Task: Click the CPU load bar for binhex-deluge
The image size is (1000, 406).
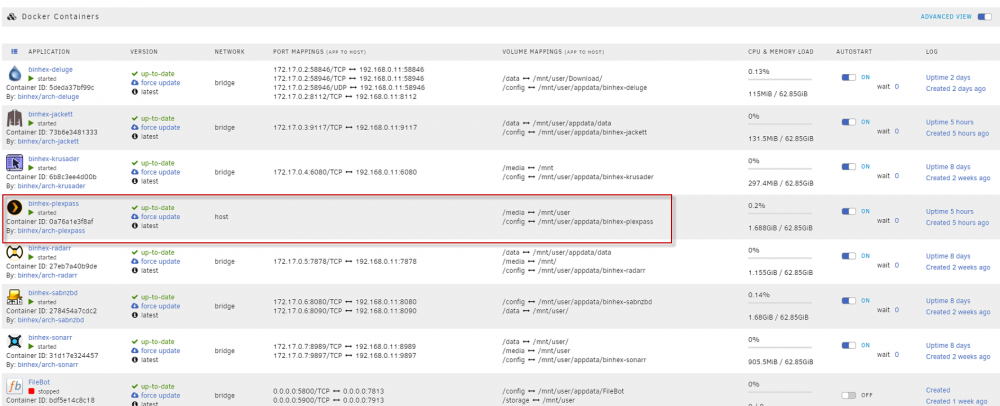Action: tap(780, 80)
